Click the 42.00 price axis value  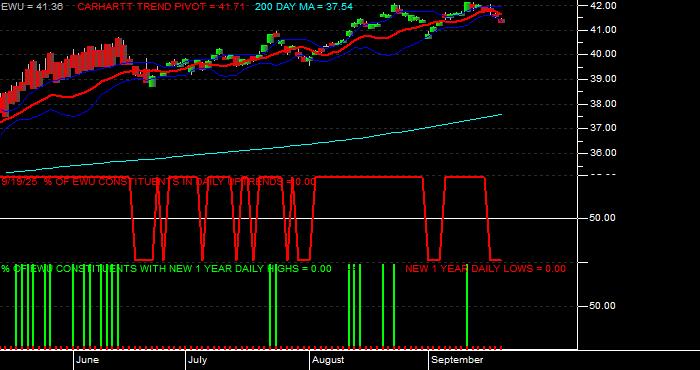pos(603,5)
